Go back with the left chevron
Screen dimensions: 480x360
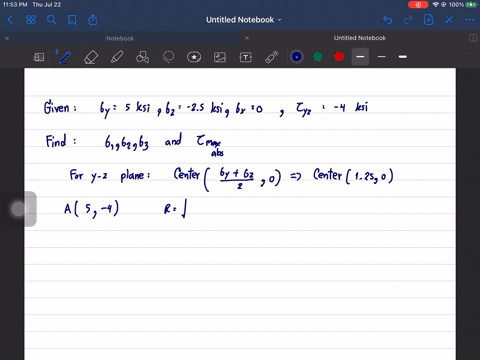[10, 20]
